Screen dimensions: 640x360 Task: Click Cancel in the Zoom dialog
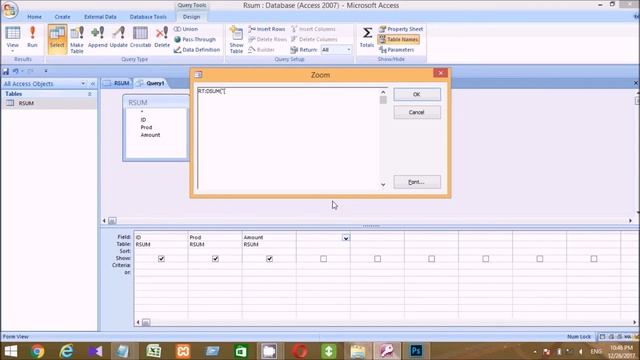pyautogui.click(x=417, y=112)
